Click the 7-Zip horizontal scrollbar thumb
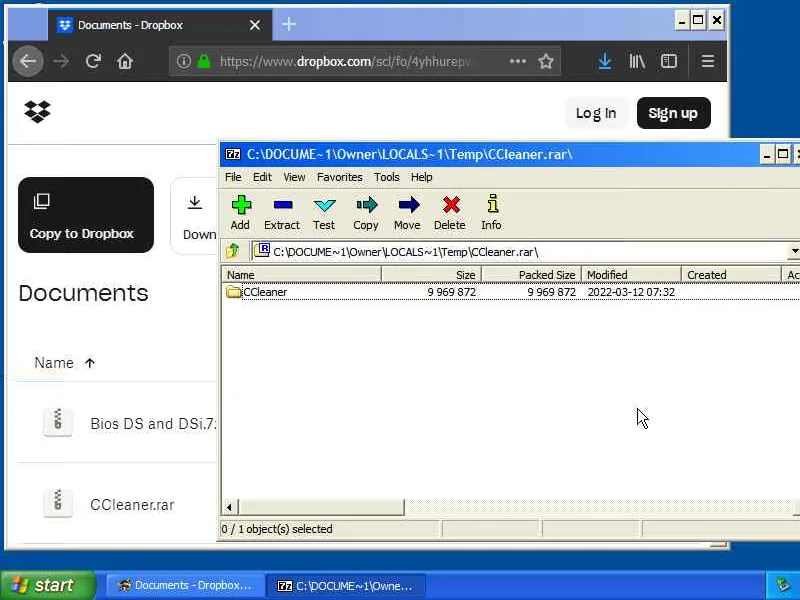Image resolution: width=800 pixels, height=600 pixels. tap(321, 507)
